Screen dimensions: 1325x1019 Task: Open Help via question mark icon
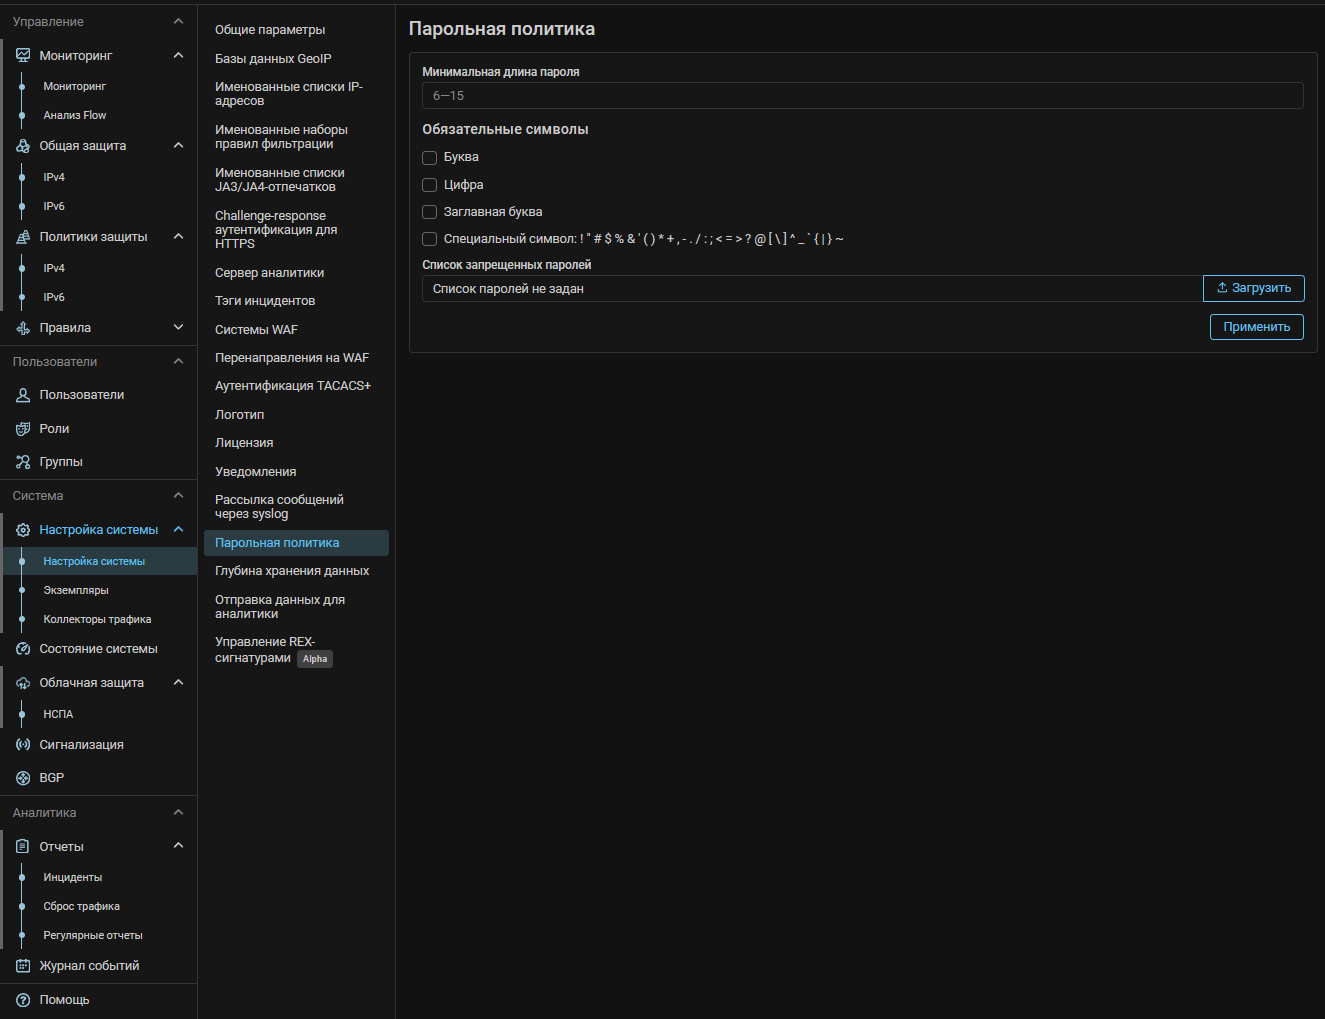click(23, 1000)
